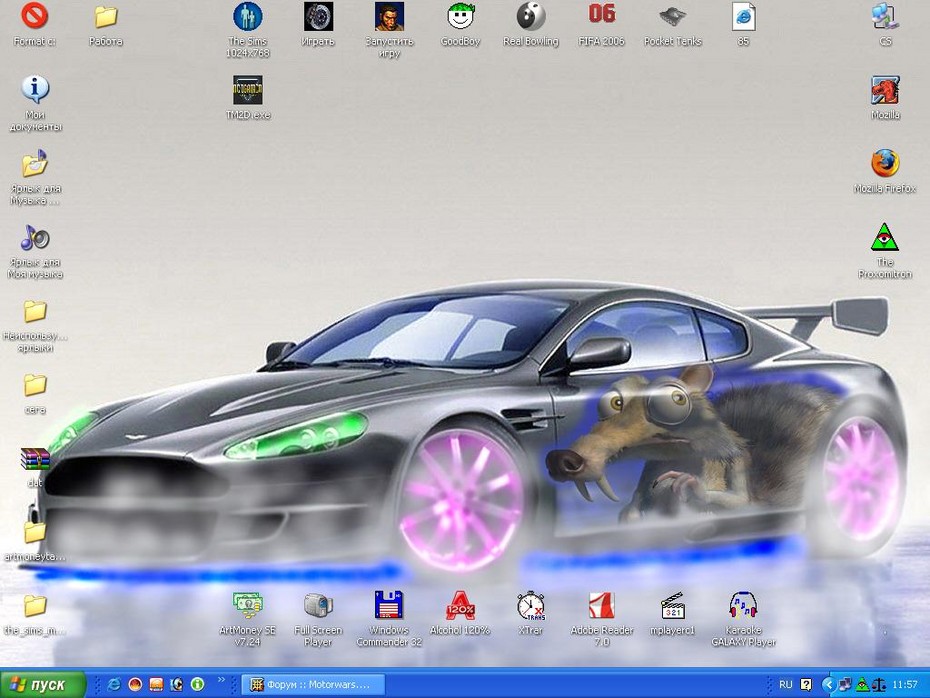Open the пуск Start menu
Screen dimensions: 930x698
pyautogui.click(x=43, y=684)
